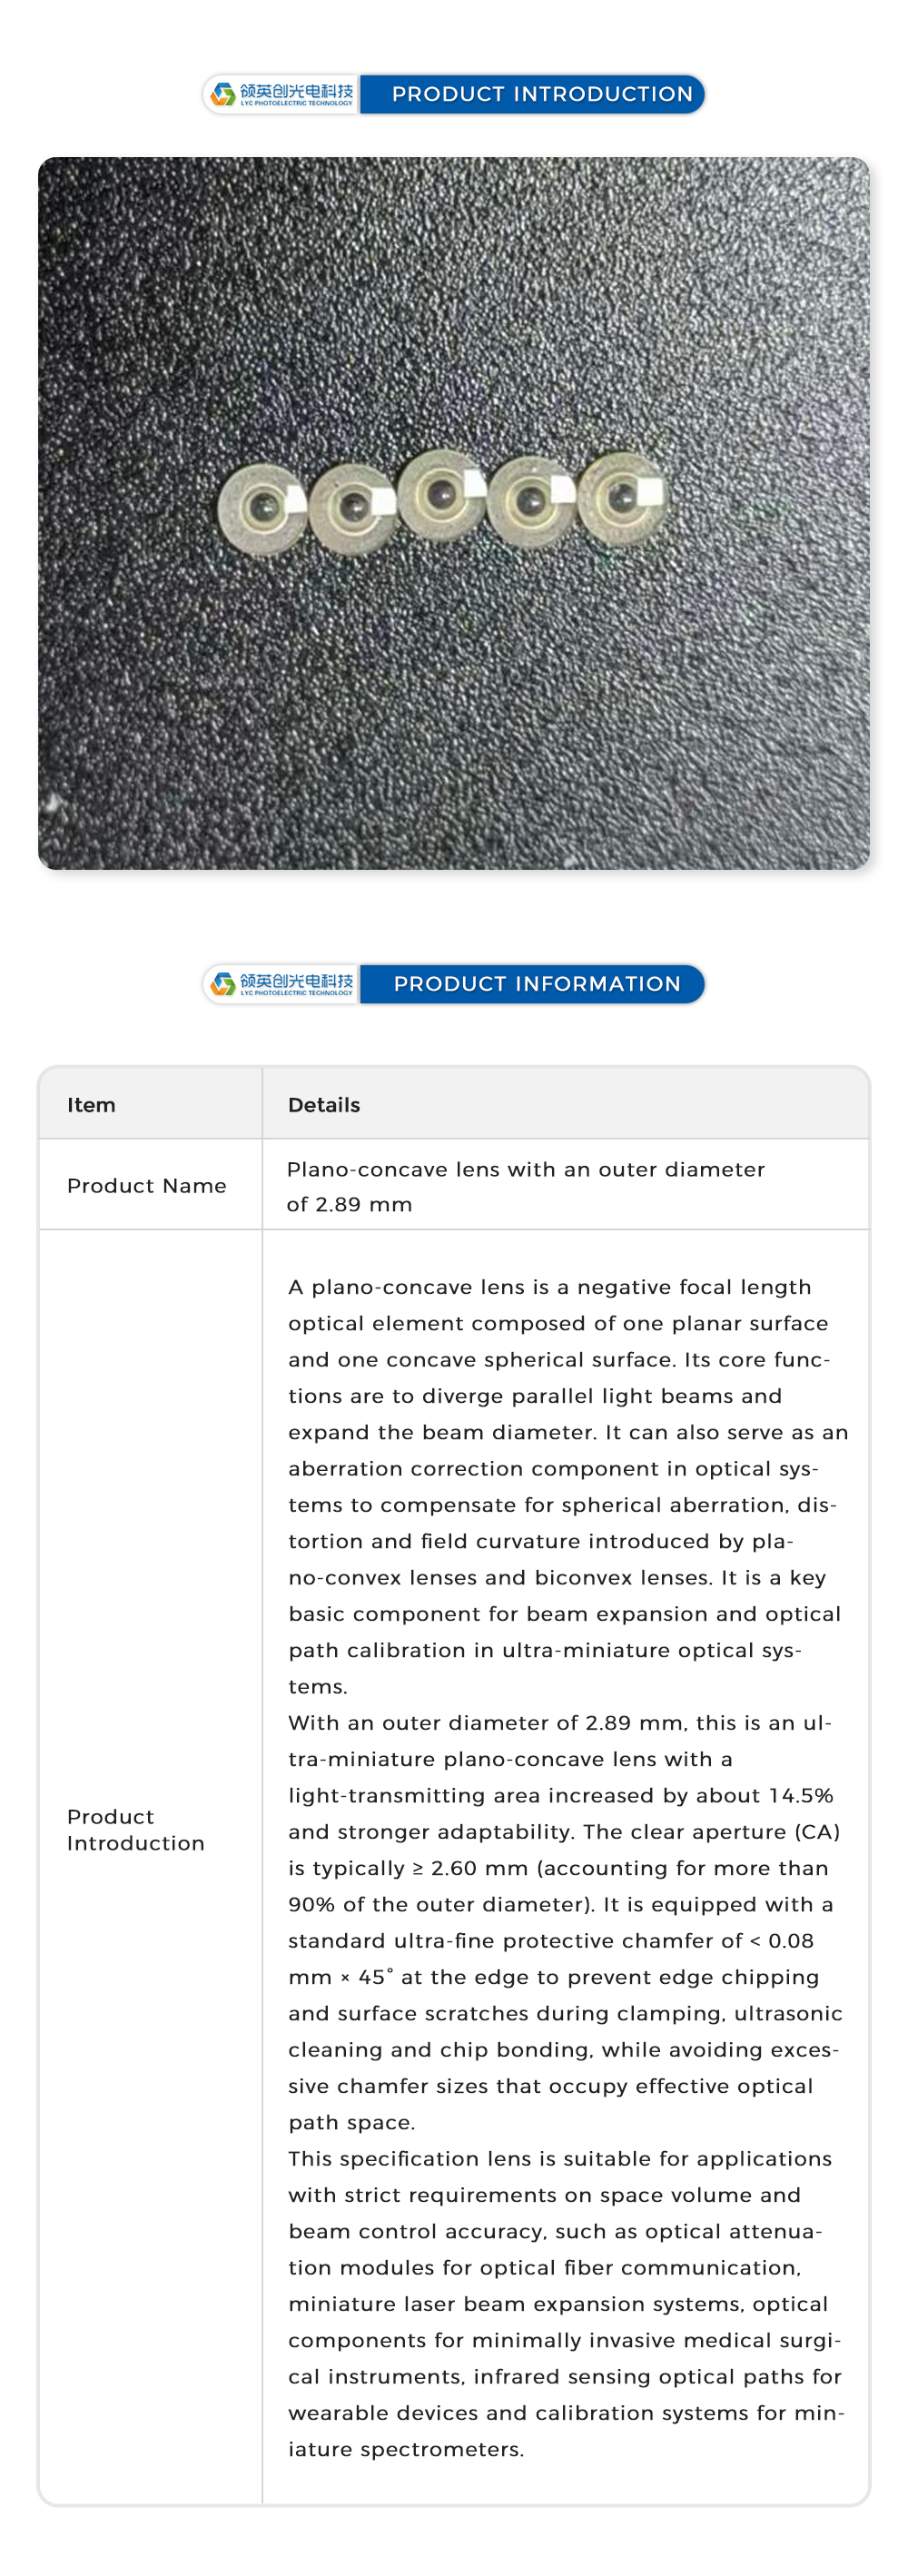Screen dimensions: 908x2576
Task: Click the 2.89 mm plano-concave lens name text
Action: [x=525, y=1186]
